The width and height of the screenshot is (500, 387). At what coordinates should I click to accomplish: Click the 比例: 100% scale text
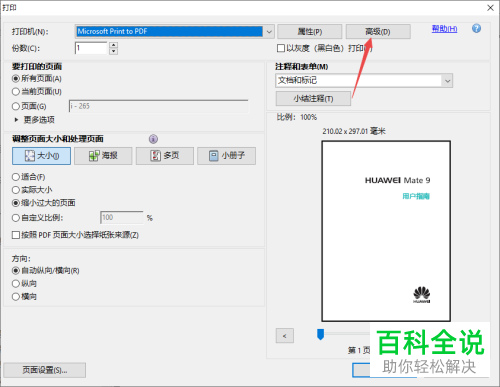click(x=297, y=117)
